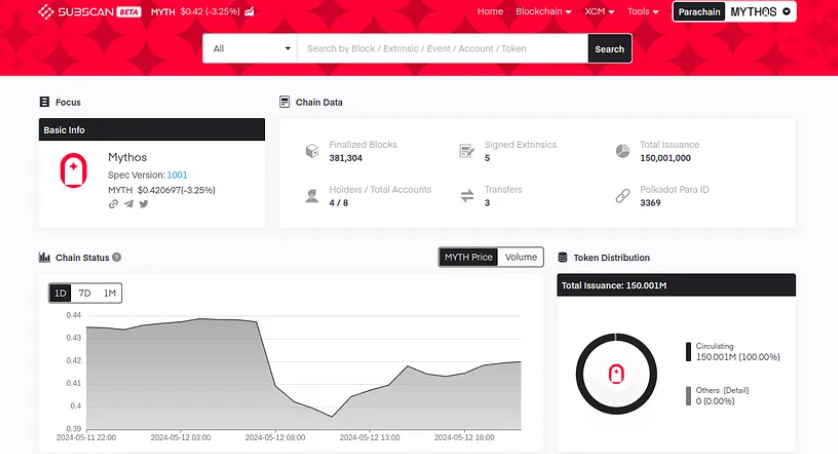Click the Holders account person icon
Viewport: 838px width, 454px height.
click(x=312, y=196)
